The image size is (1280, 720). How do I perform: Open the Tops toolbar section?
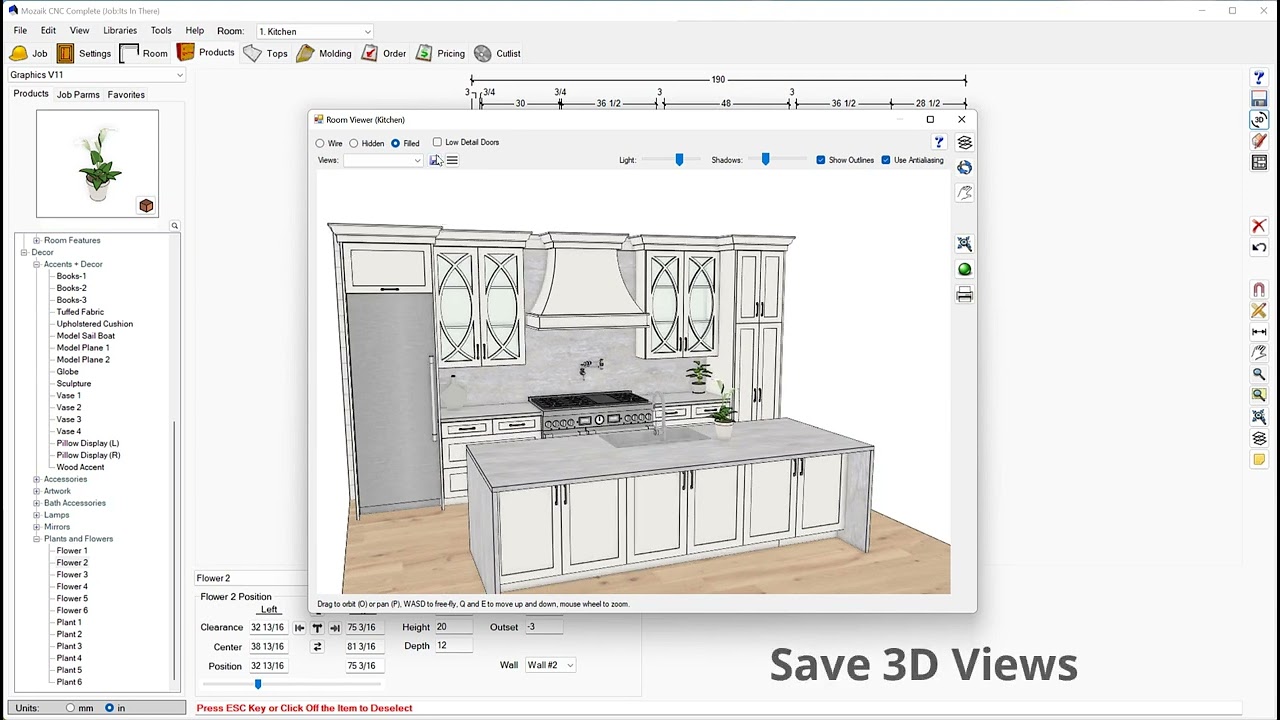[265, 53]
